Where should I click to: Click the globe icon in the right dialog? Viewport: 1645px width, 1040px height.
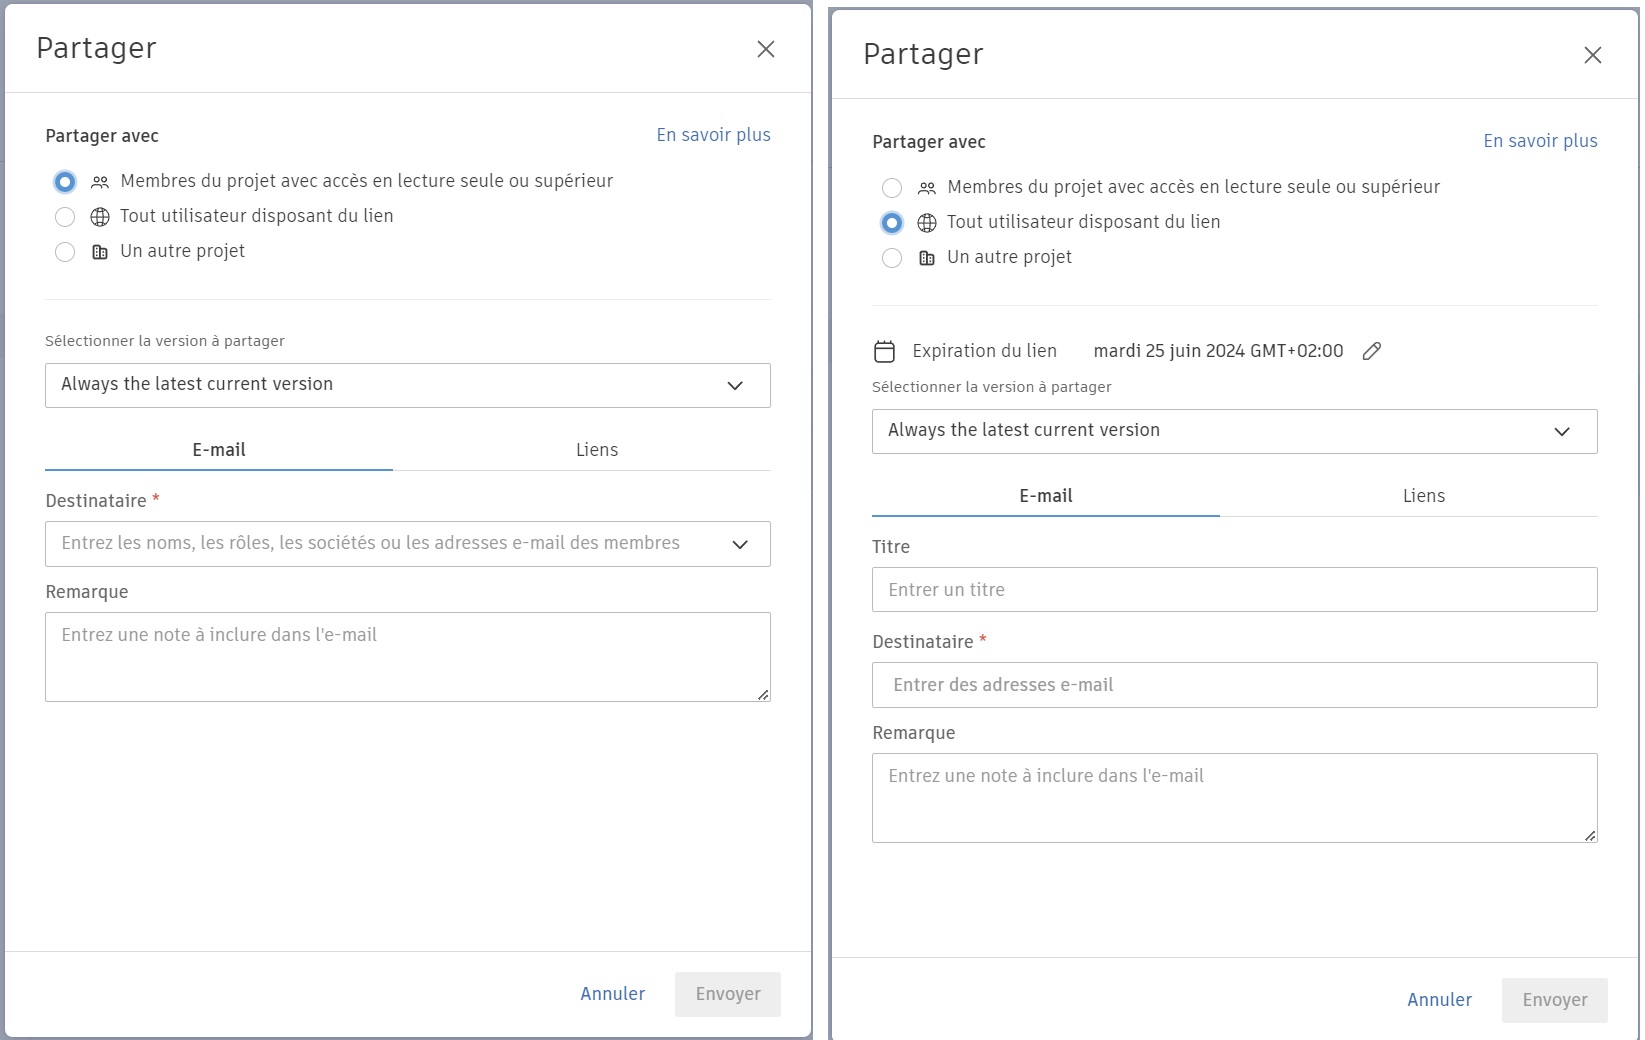click(926, 222)
